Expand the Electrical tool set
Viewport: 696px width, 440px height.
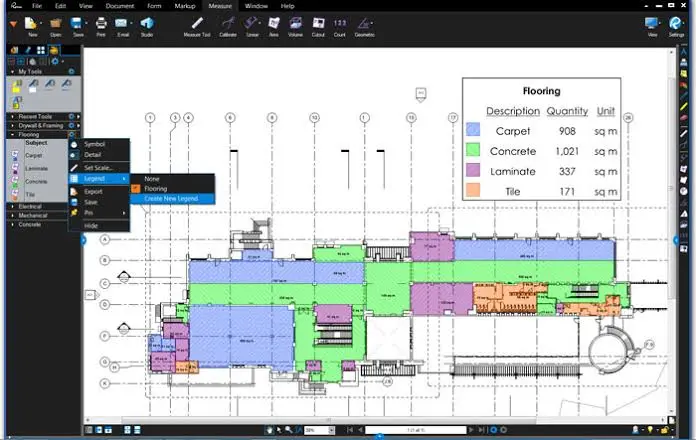[12, 206]
